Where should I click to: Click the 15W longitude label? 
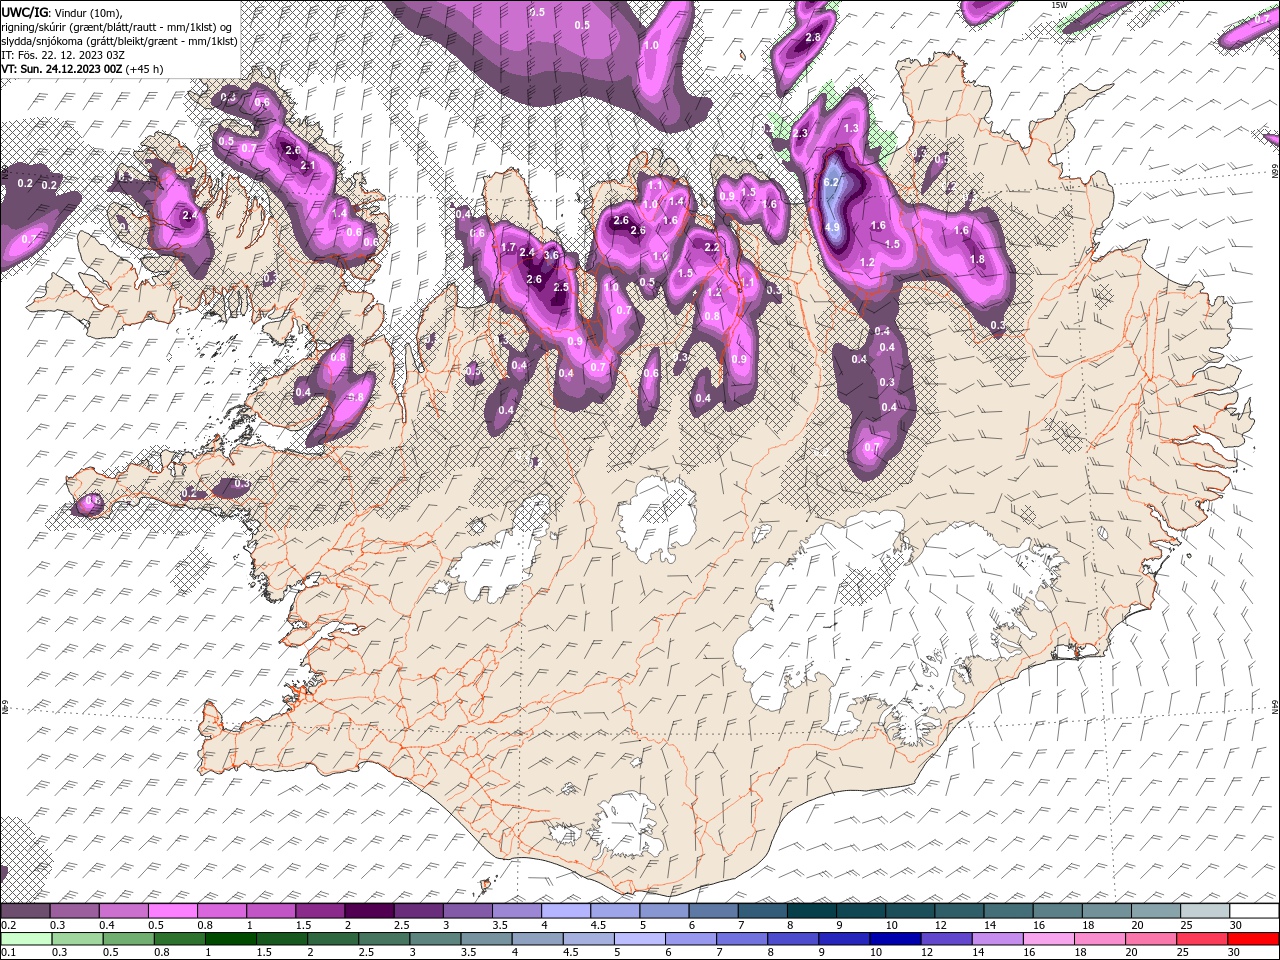(x=1059, y=5)
